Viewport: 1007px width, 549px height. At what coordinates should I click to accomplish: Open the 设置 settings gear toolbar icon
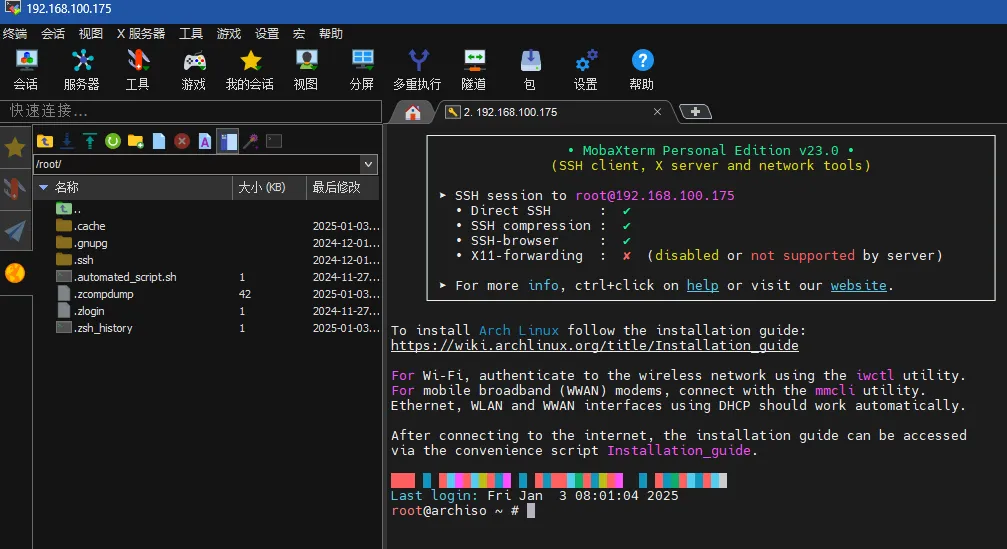[x=586, y=69]
